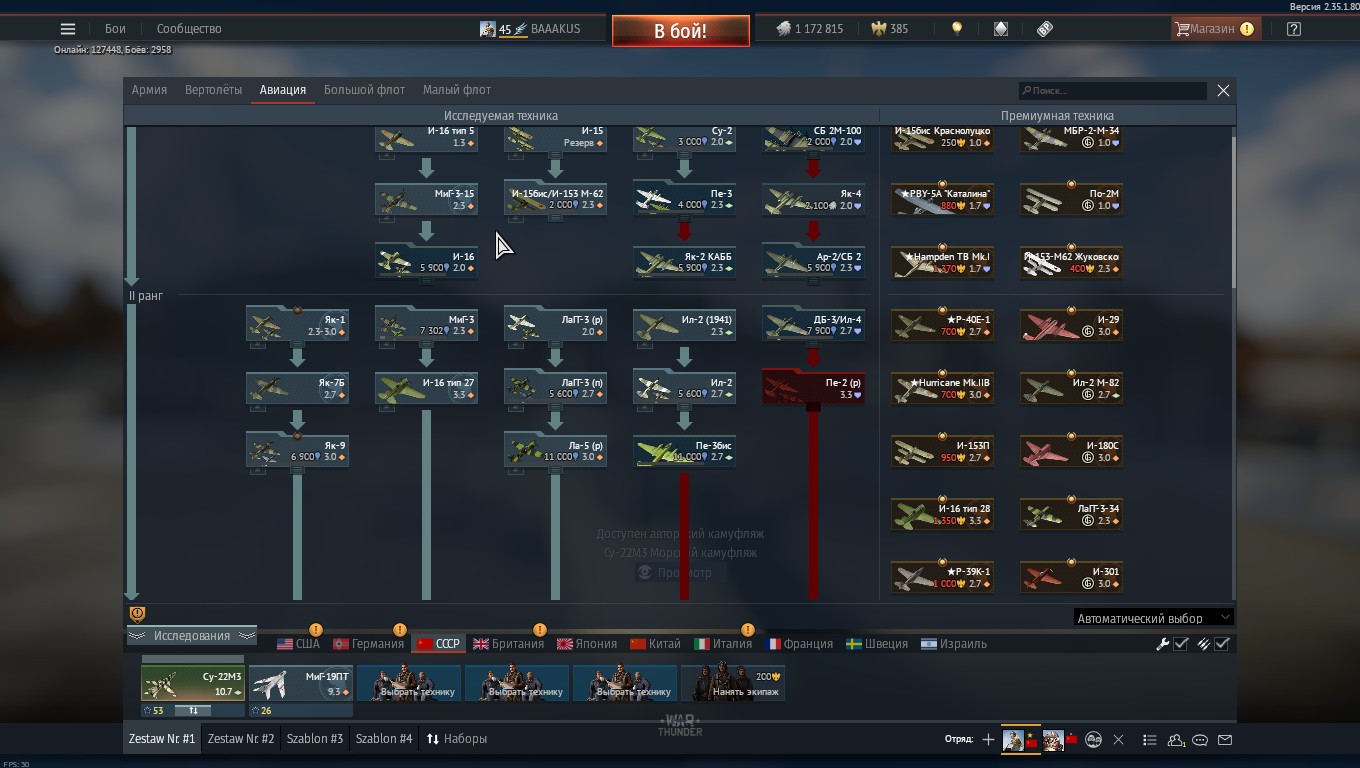Screen dimensions: 1360x768
Task: Close the research tree window
Action: coord(1223,90)
